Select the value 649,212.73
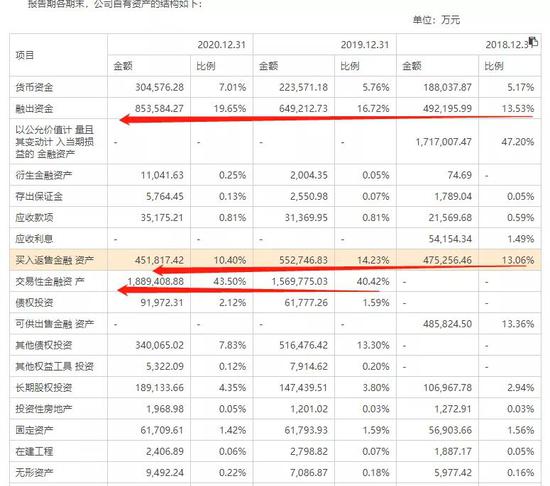 [x=303, y=109]
